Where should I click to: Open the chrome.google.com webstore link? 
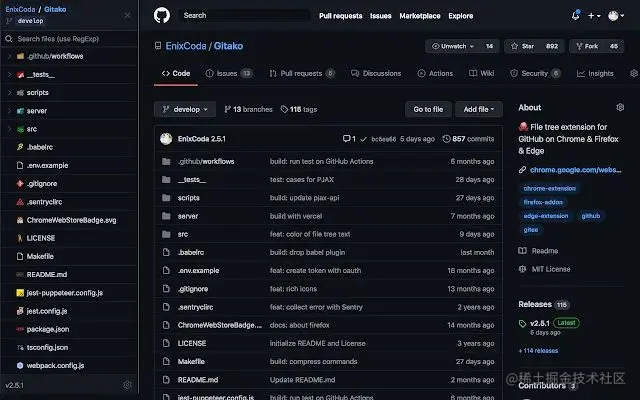576,170
